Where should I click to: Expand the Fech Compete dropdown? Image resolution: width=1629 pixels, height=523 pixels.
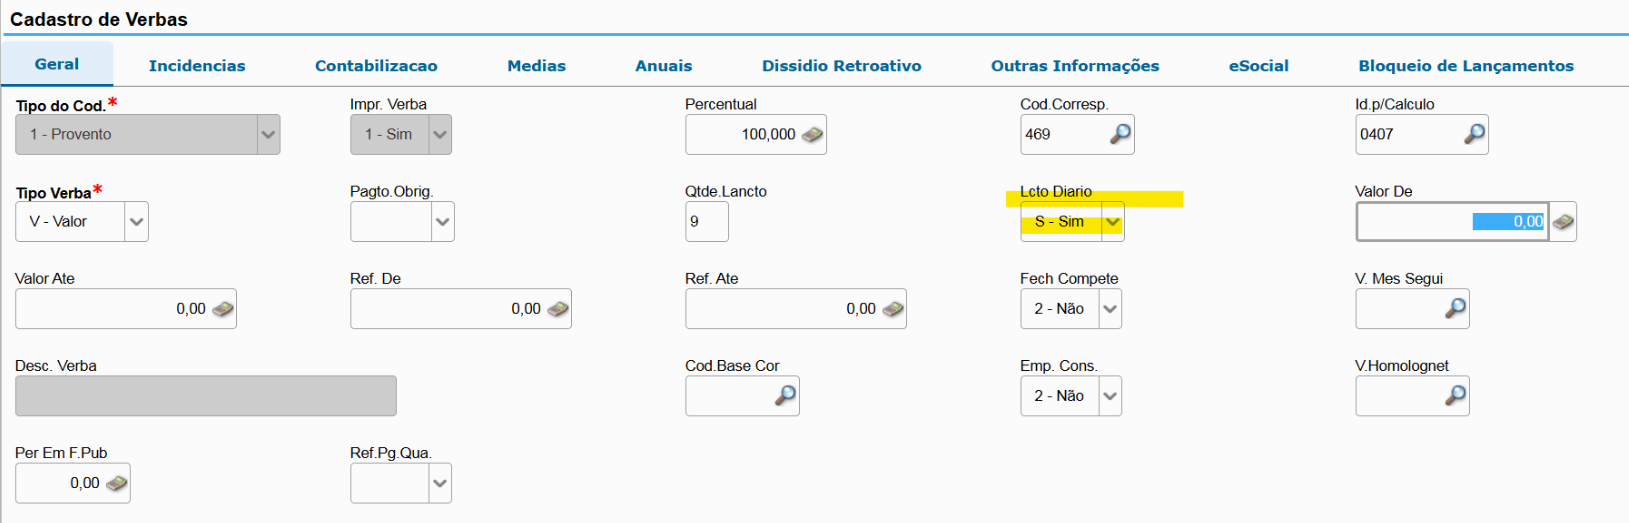pos(1110,309)
